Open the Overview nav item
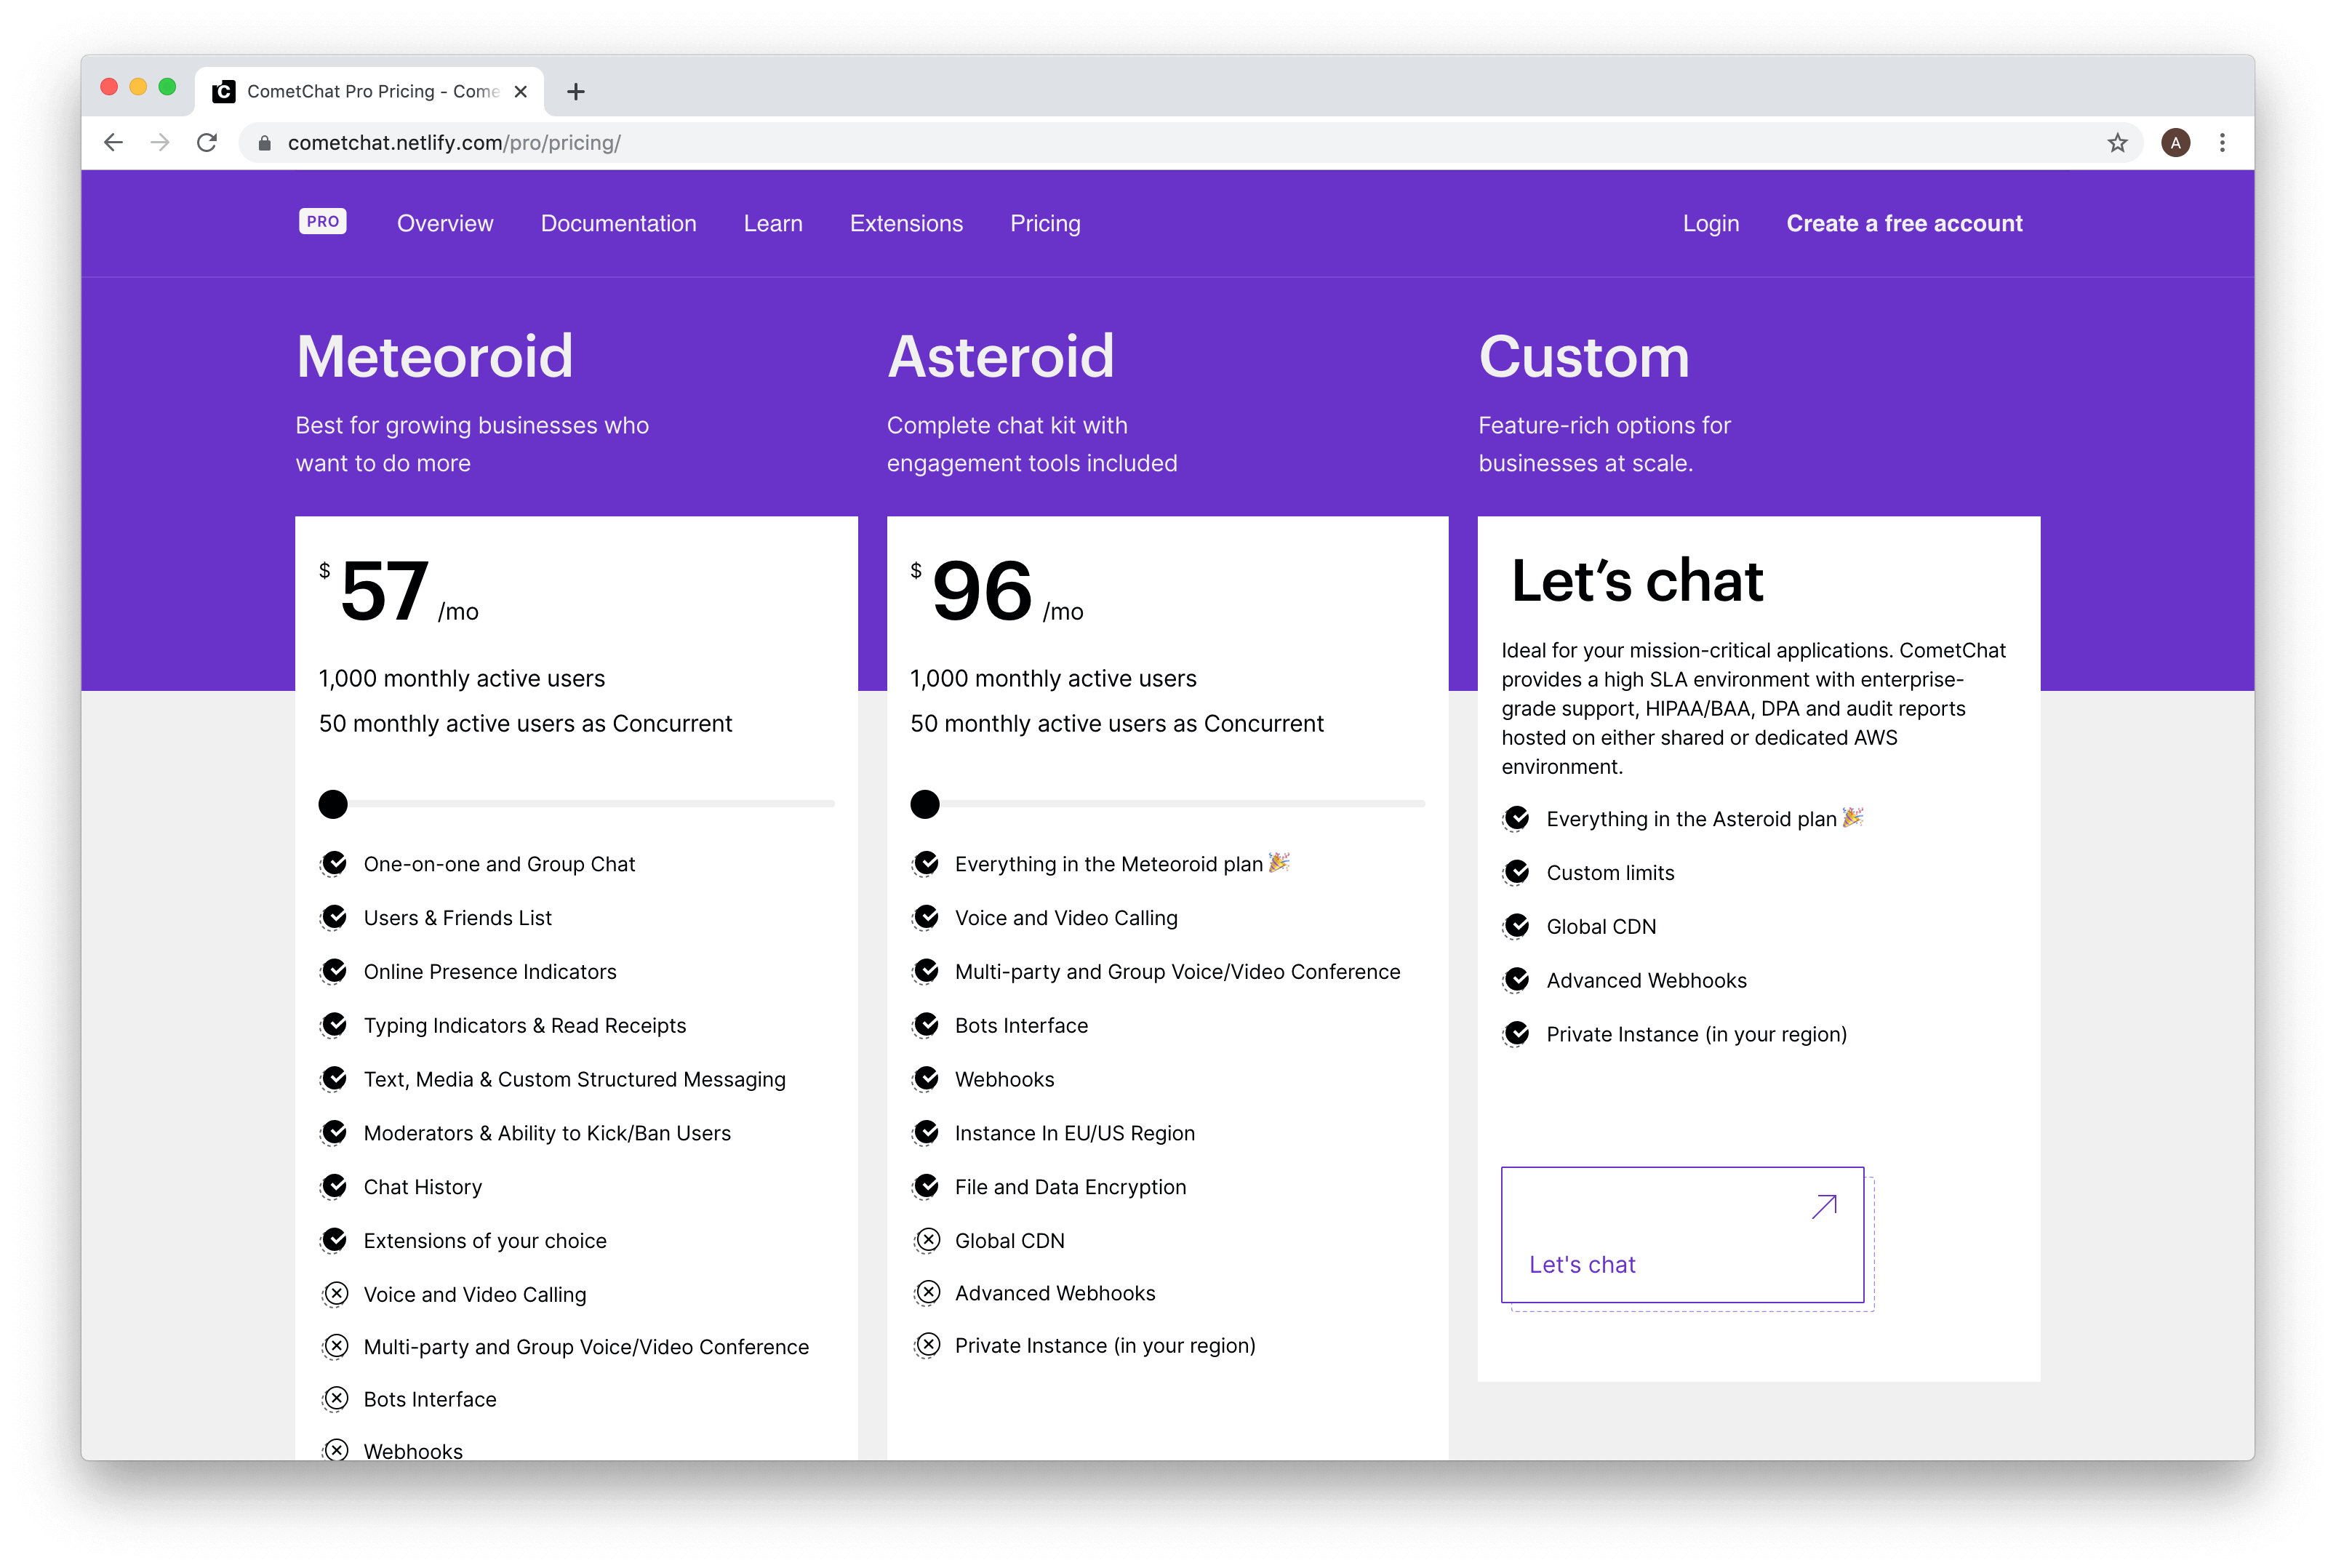The height and width of the screenshot is (1568, 2336). tap(445, 223)
